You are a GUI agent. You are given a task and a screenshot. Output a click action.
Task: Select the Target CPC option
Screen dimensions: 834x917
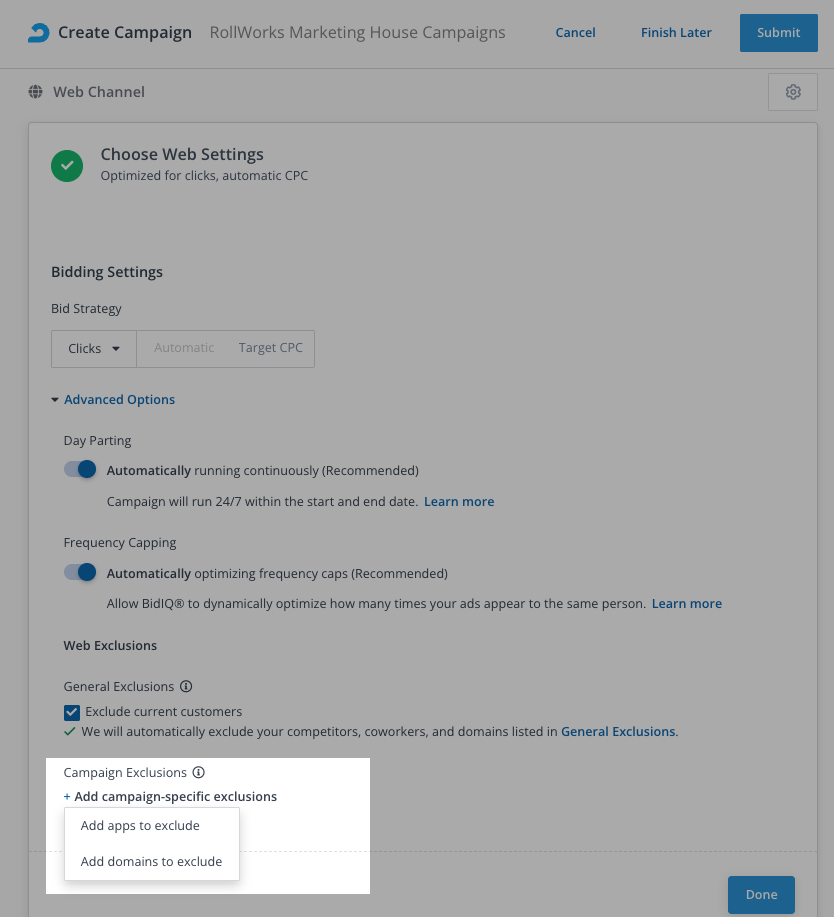(270, 348)
